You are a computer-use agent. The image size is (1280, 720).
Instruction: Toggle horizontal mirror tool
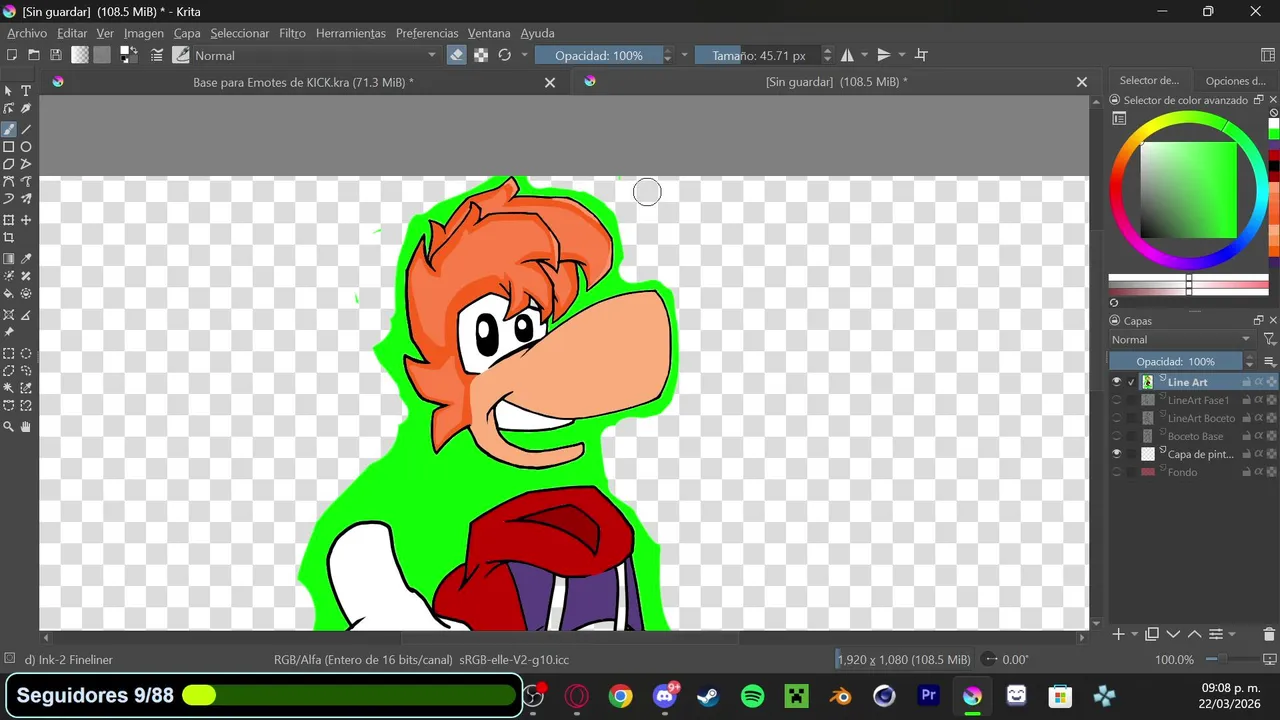(847, 55)
